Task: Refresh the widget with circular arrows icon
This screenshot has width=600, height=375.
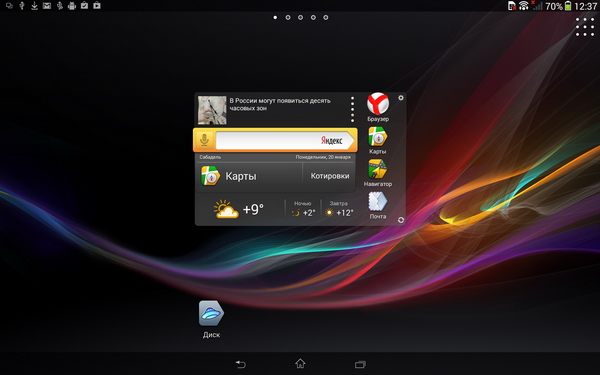Action: pos(401,220)
